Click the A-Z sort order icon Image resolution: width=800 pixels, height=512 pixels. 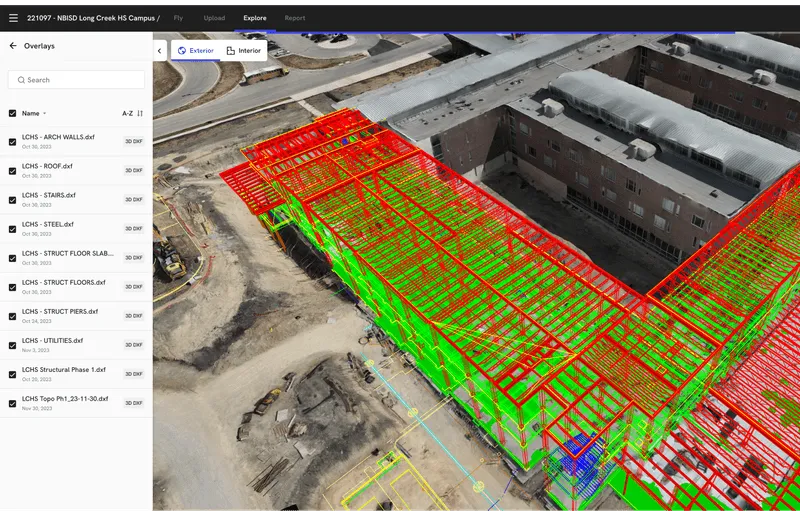point(140,113)
